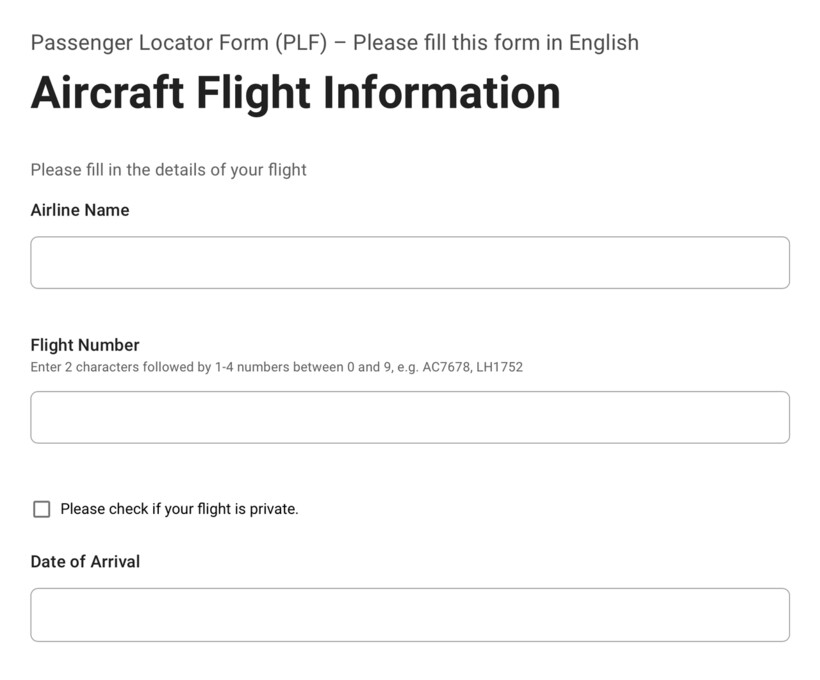Click the Airline Name input field
The height and width of the screenshot is (680, 820).
point(410,263)
